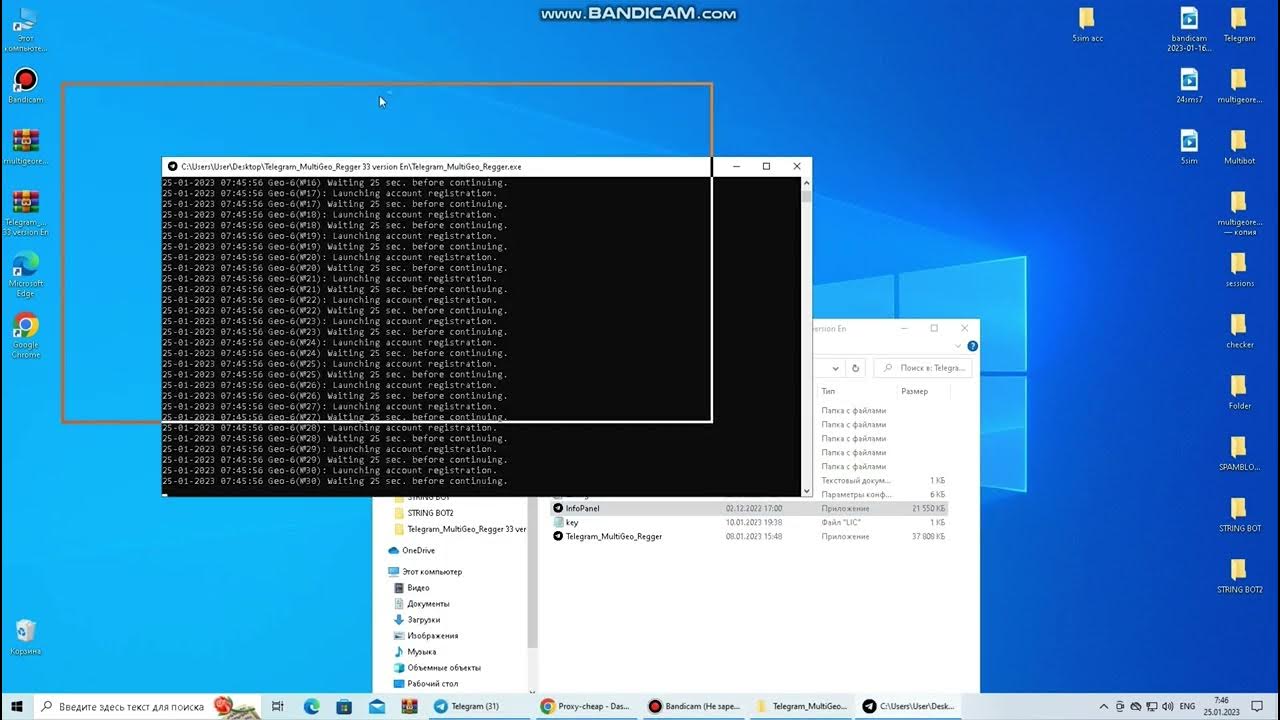Open the Mail app on the taskbar
This screenshot has height=720, width=1280.
click(376, 706)
